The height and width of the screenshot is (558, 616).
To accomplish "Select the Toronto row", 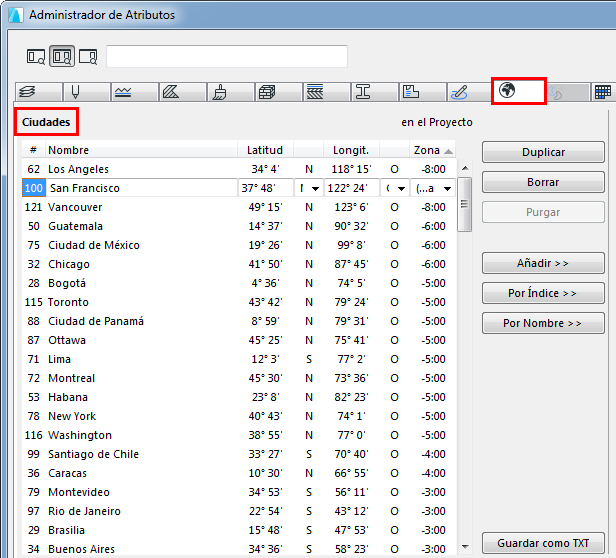I will point(239,302).
